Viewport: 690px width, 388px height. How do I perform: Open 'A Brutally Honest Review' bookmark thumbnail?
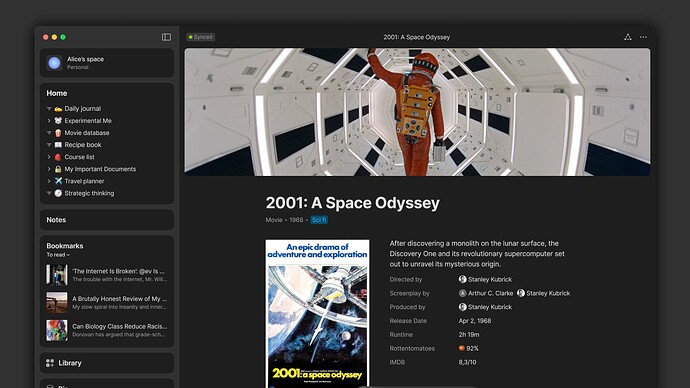click(57, 302)
